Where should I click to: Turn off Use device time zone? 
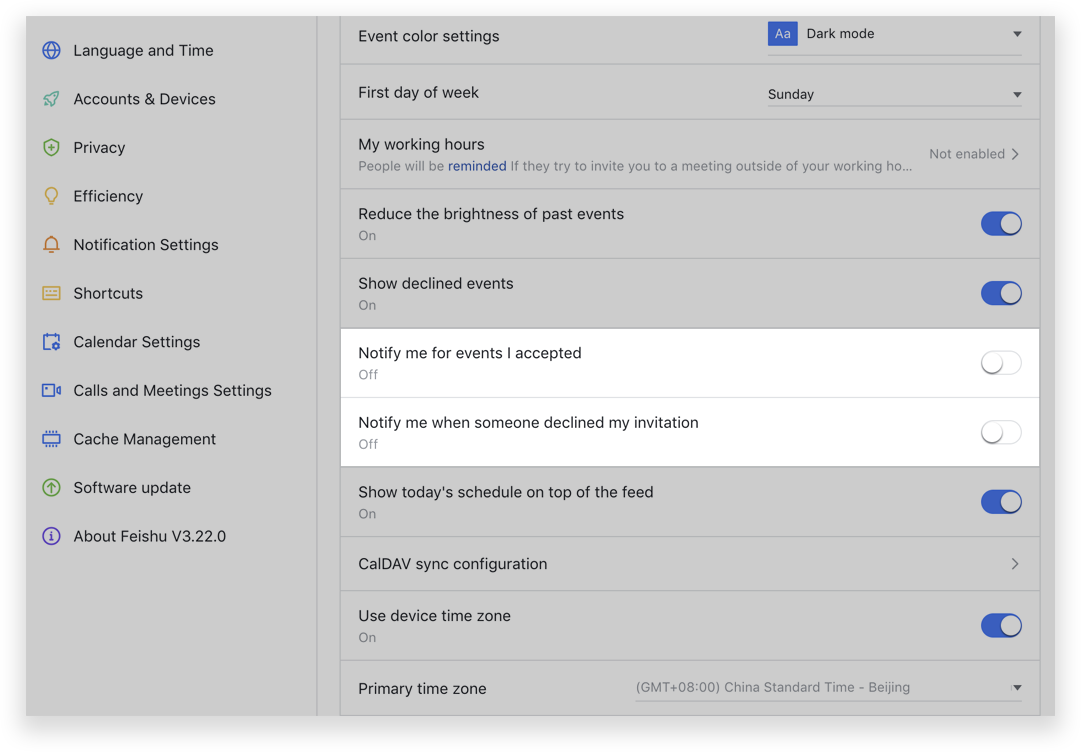(1001, 626)
